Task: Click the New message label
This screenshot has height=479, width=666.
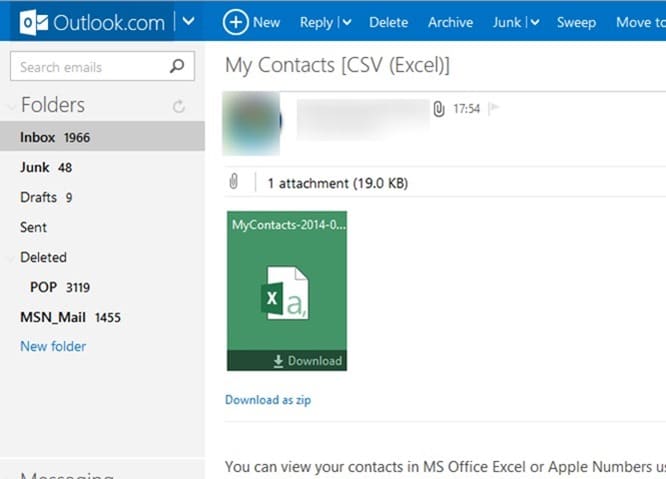Action: (x=266, y=22)
